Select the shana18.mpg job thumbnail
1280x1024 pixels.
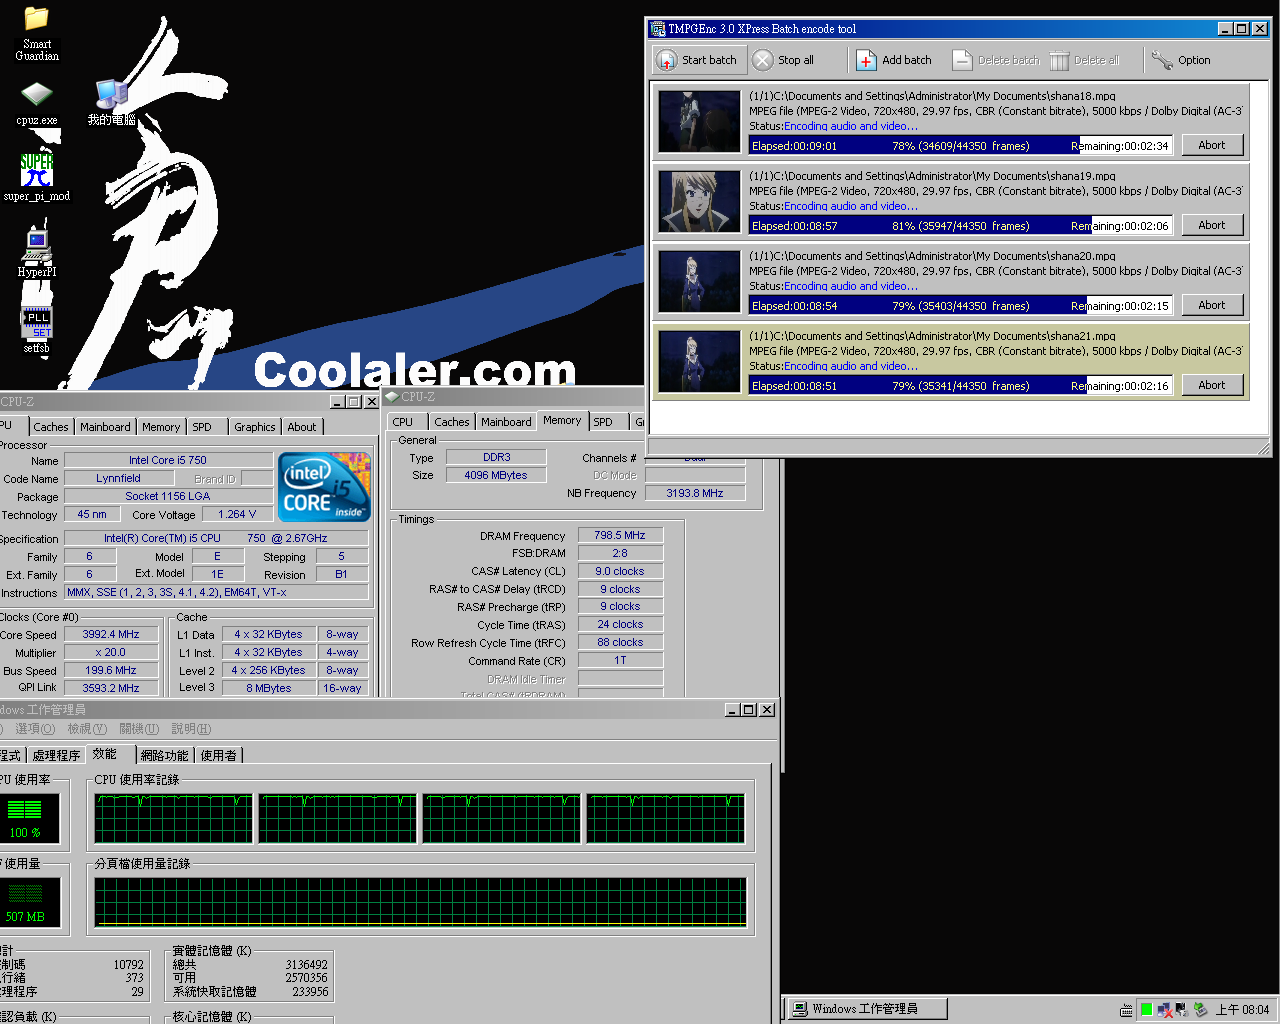700,121
